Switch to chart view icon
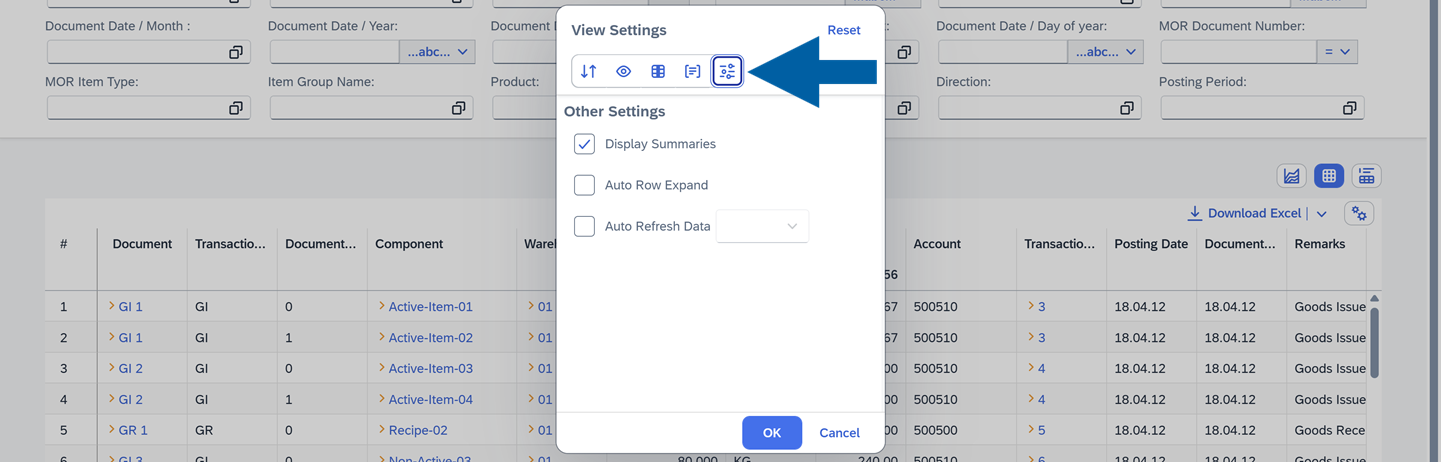 (1292, 176)
